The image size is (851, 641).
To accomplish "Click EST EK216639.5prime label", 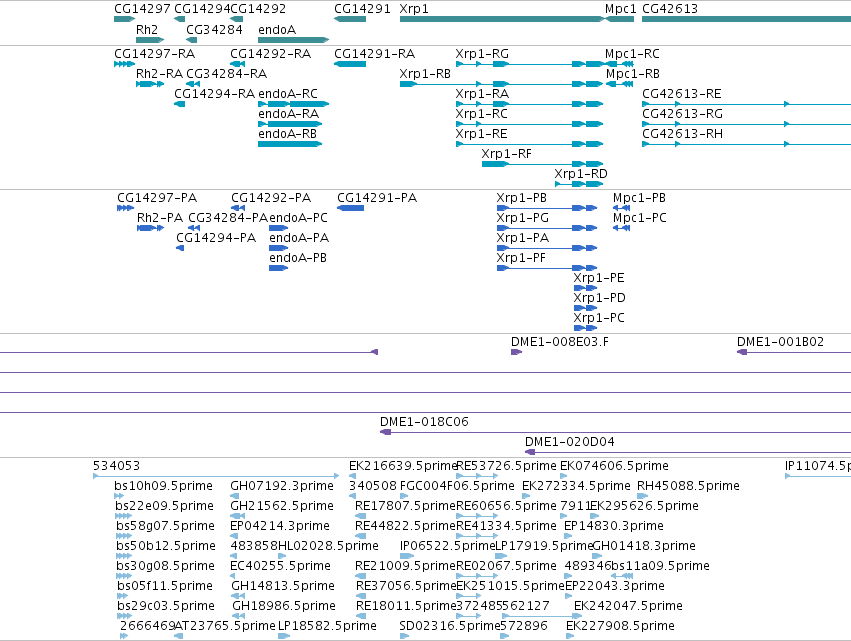I will [403, 466].
